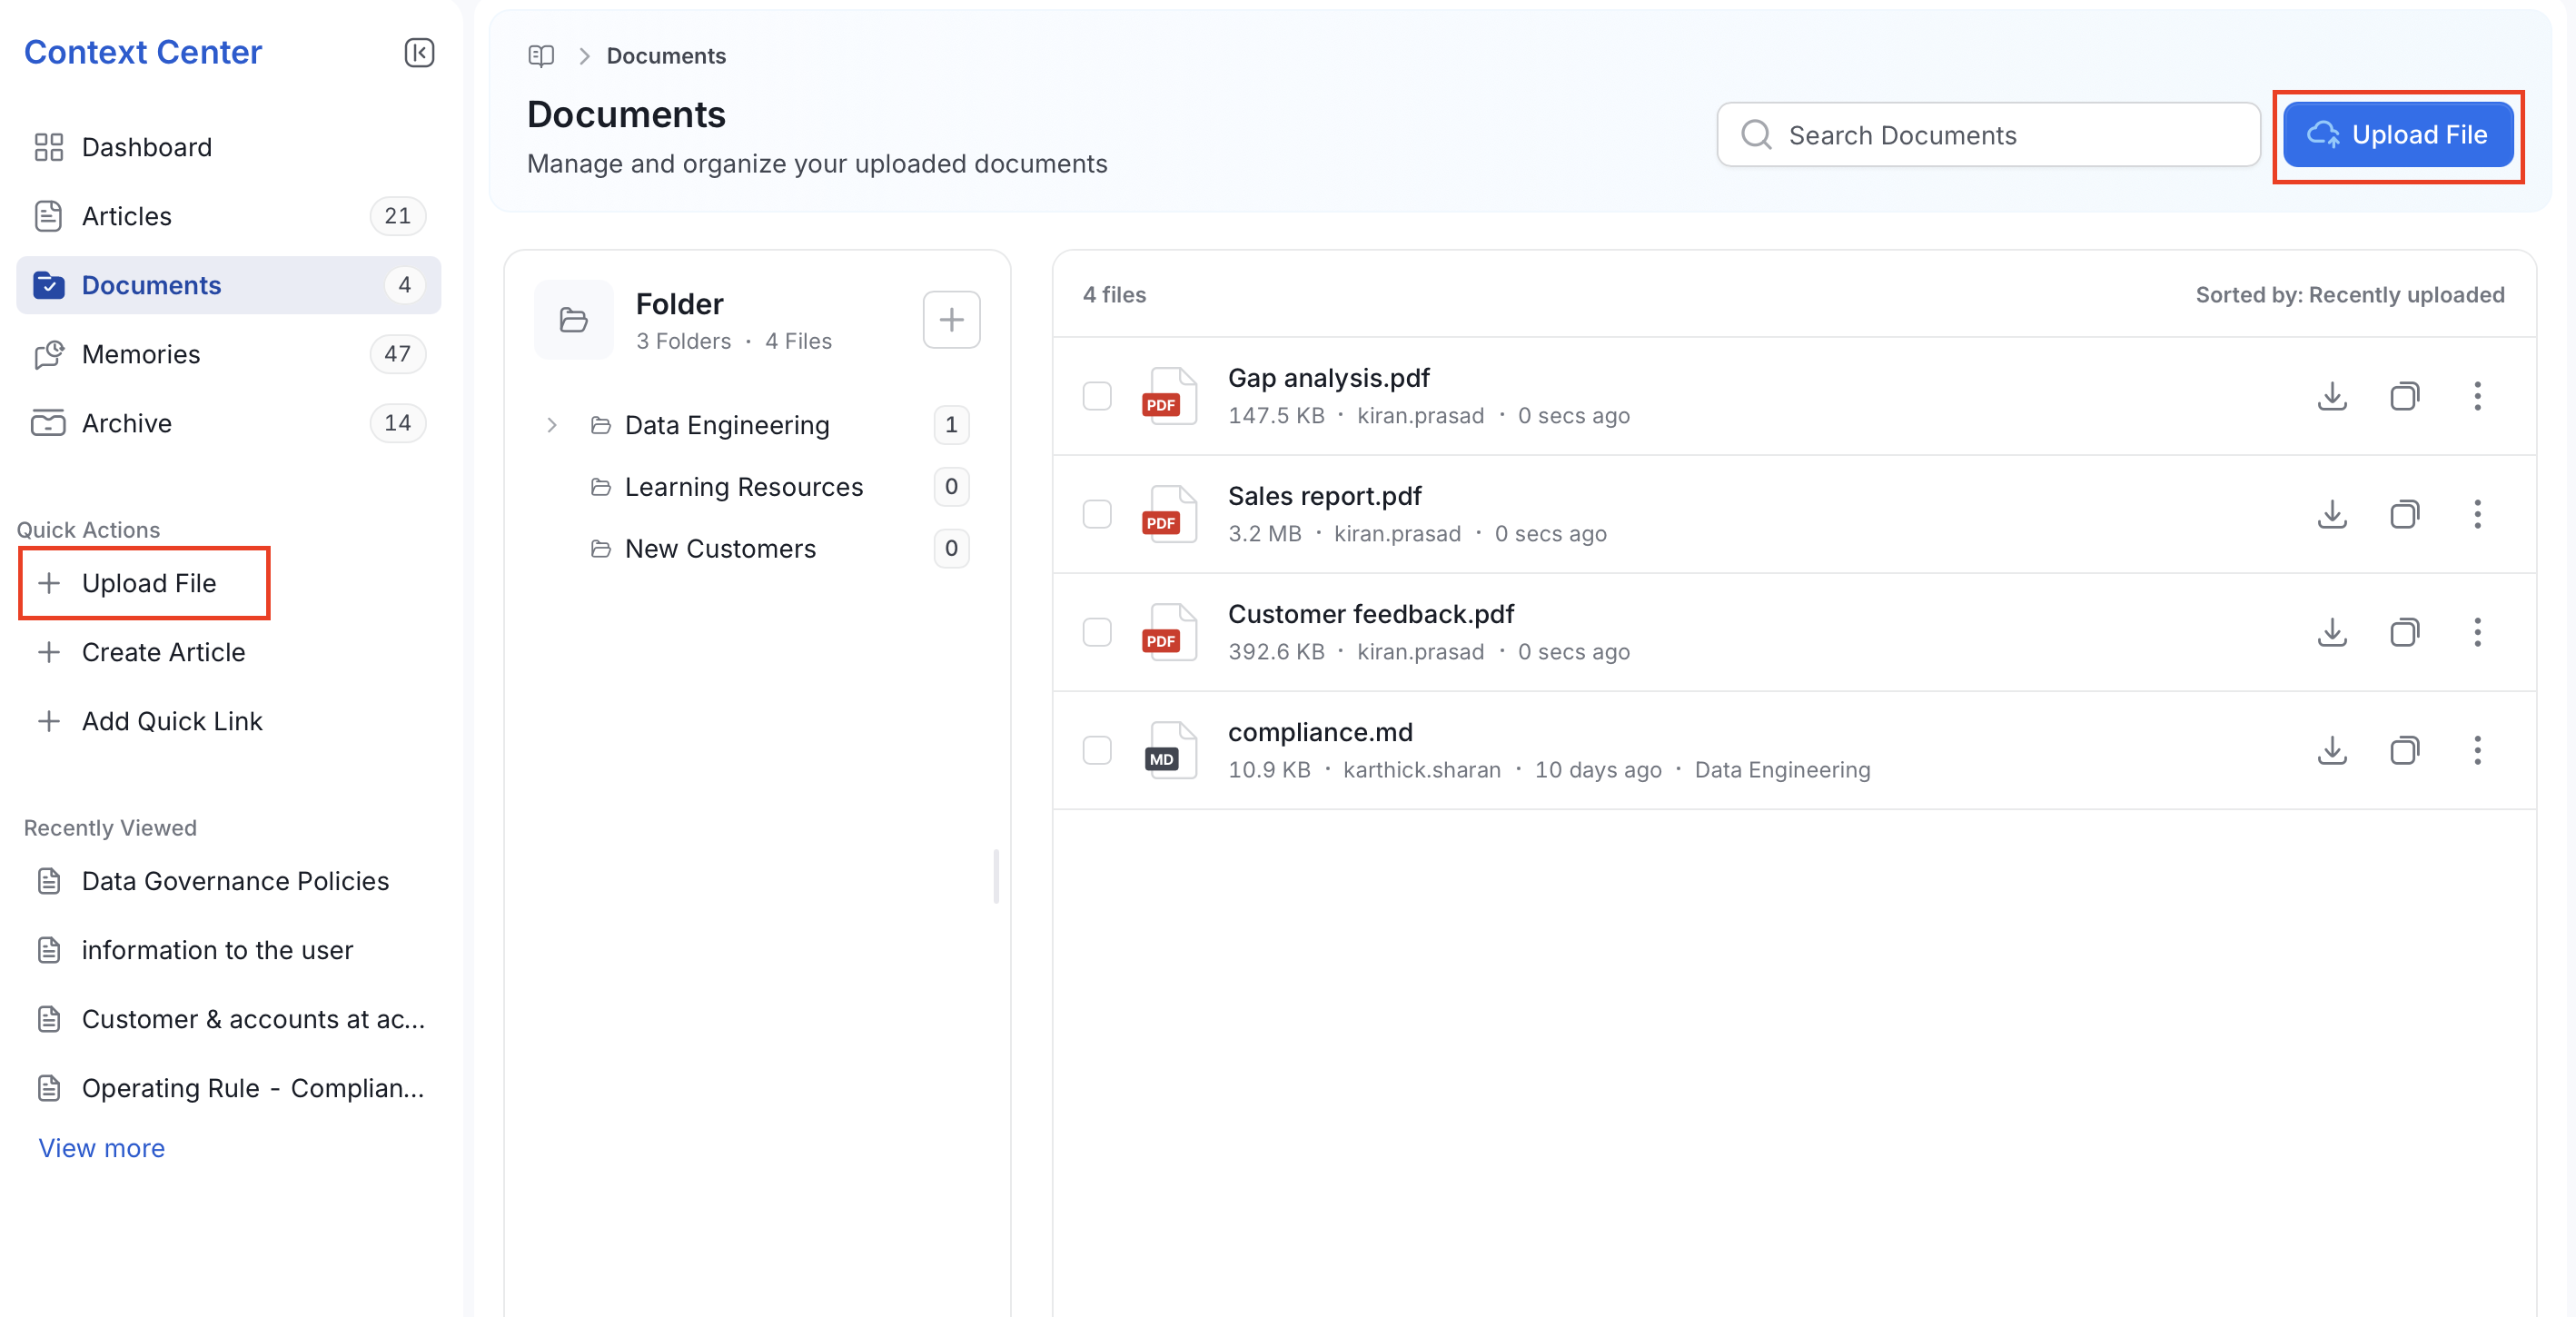The image size is (2576, 1317).
Task: Open the Customer feedback.pdf file name
Action: pyautogui.click(x=1370, y=614)
